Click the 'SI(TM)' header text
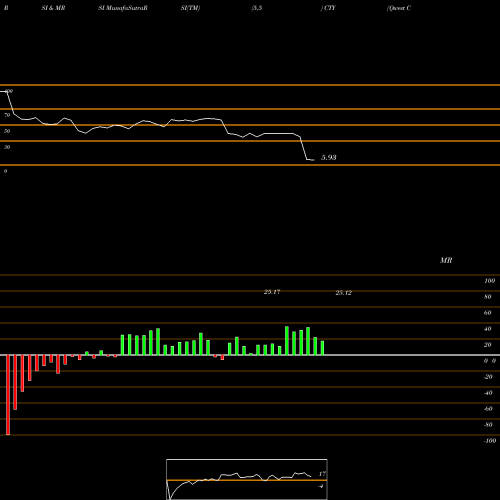Image resolution: width=500 pixels, height=500 pixels. pyautogui.click(x=190, y=8)
